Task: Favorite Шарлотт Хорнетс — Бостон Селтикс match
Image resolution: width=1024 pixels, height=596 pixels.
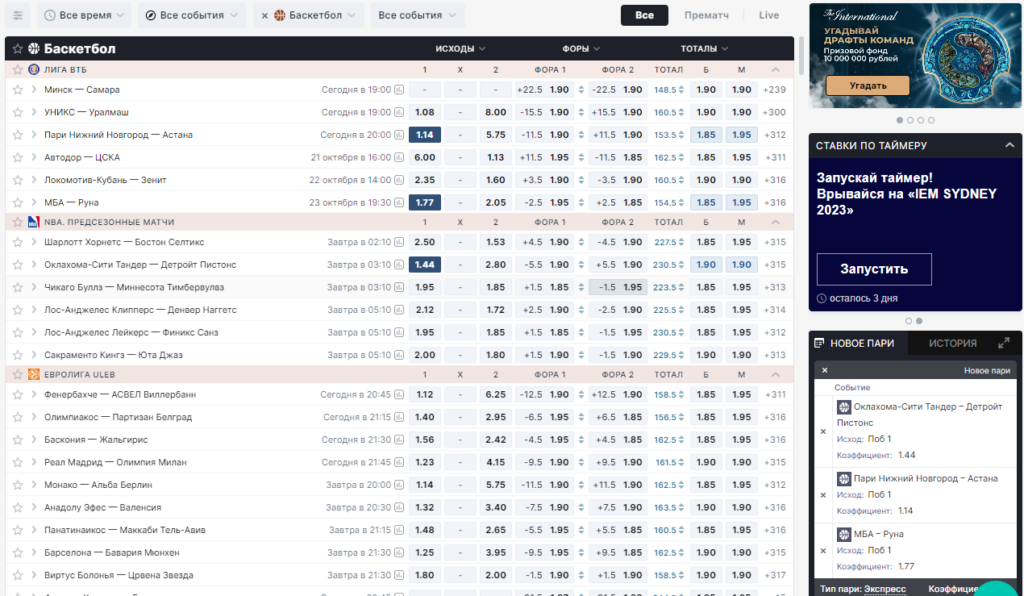Action: 18,242
